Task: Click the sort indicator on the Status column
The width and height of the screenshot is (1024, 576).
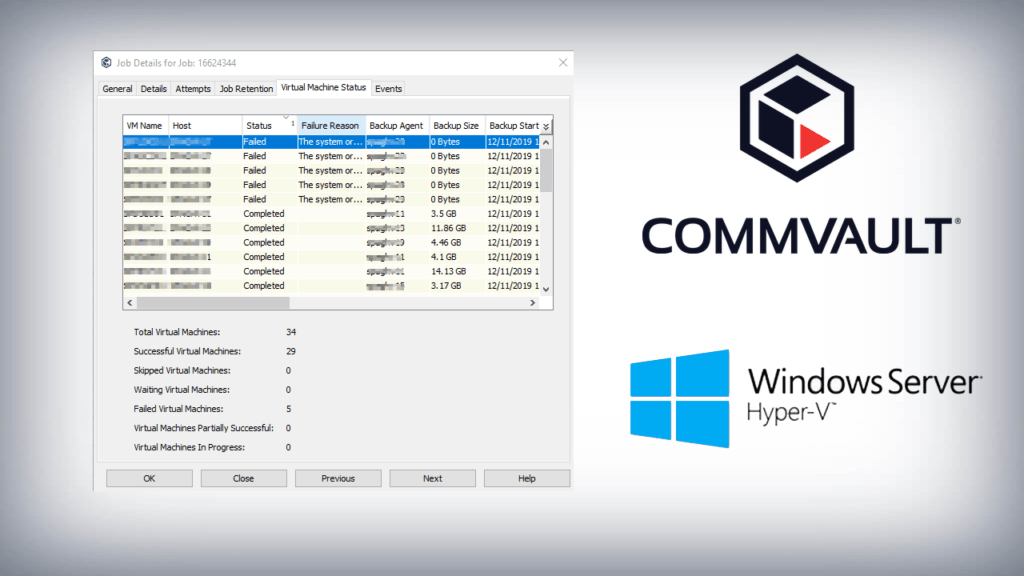Action: coord(287,120)
